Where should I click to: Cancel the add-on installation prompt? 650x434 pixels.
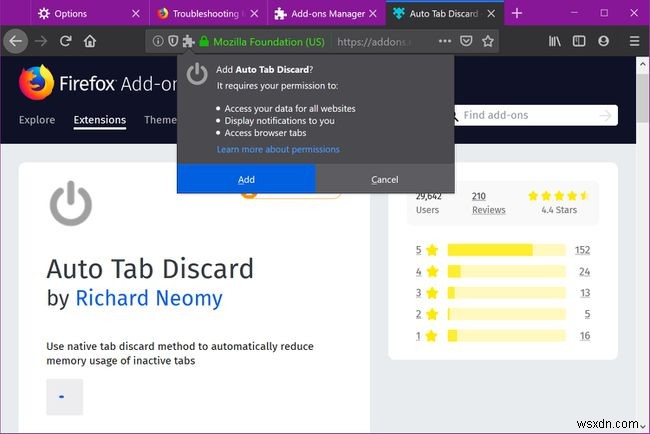pyautogui.click(x=385, y=179)
